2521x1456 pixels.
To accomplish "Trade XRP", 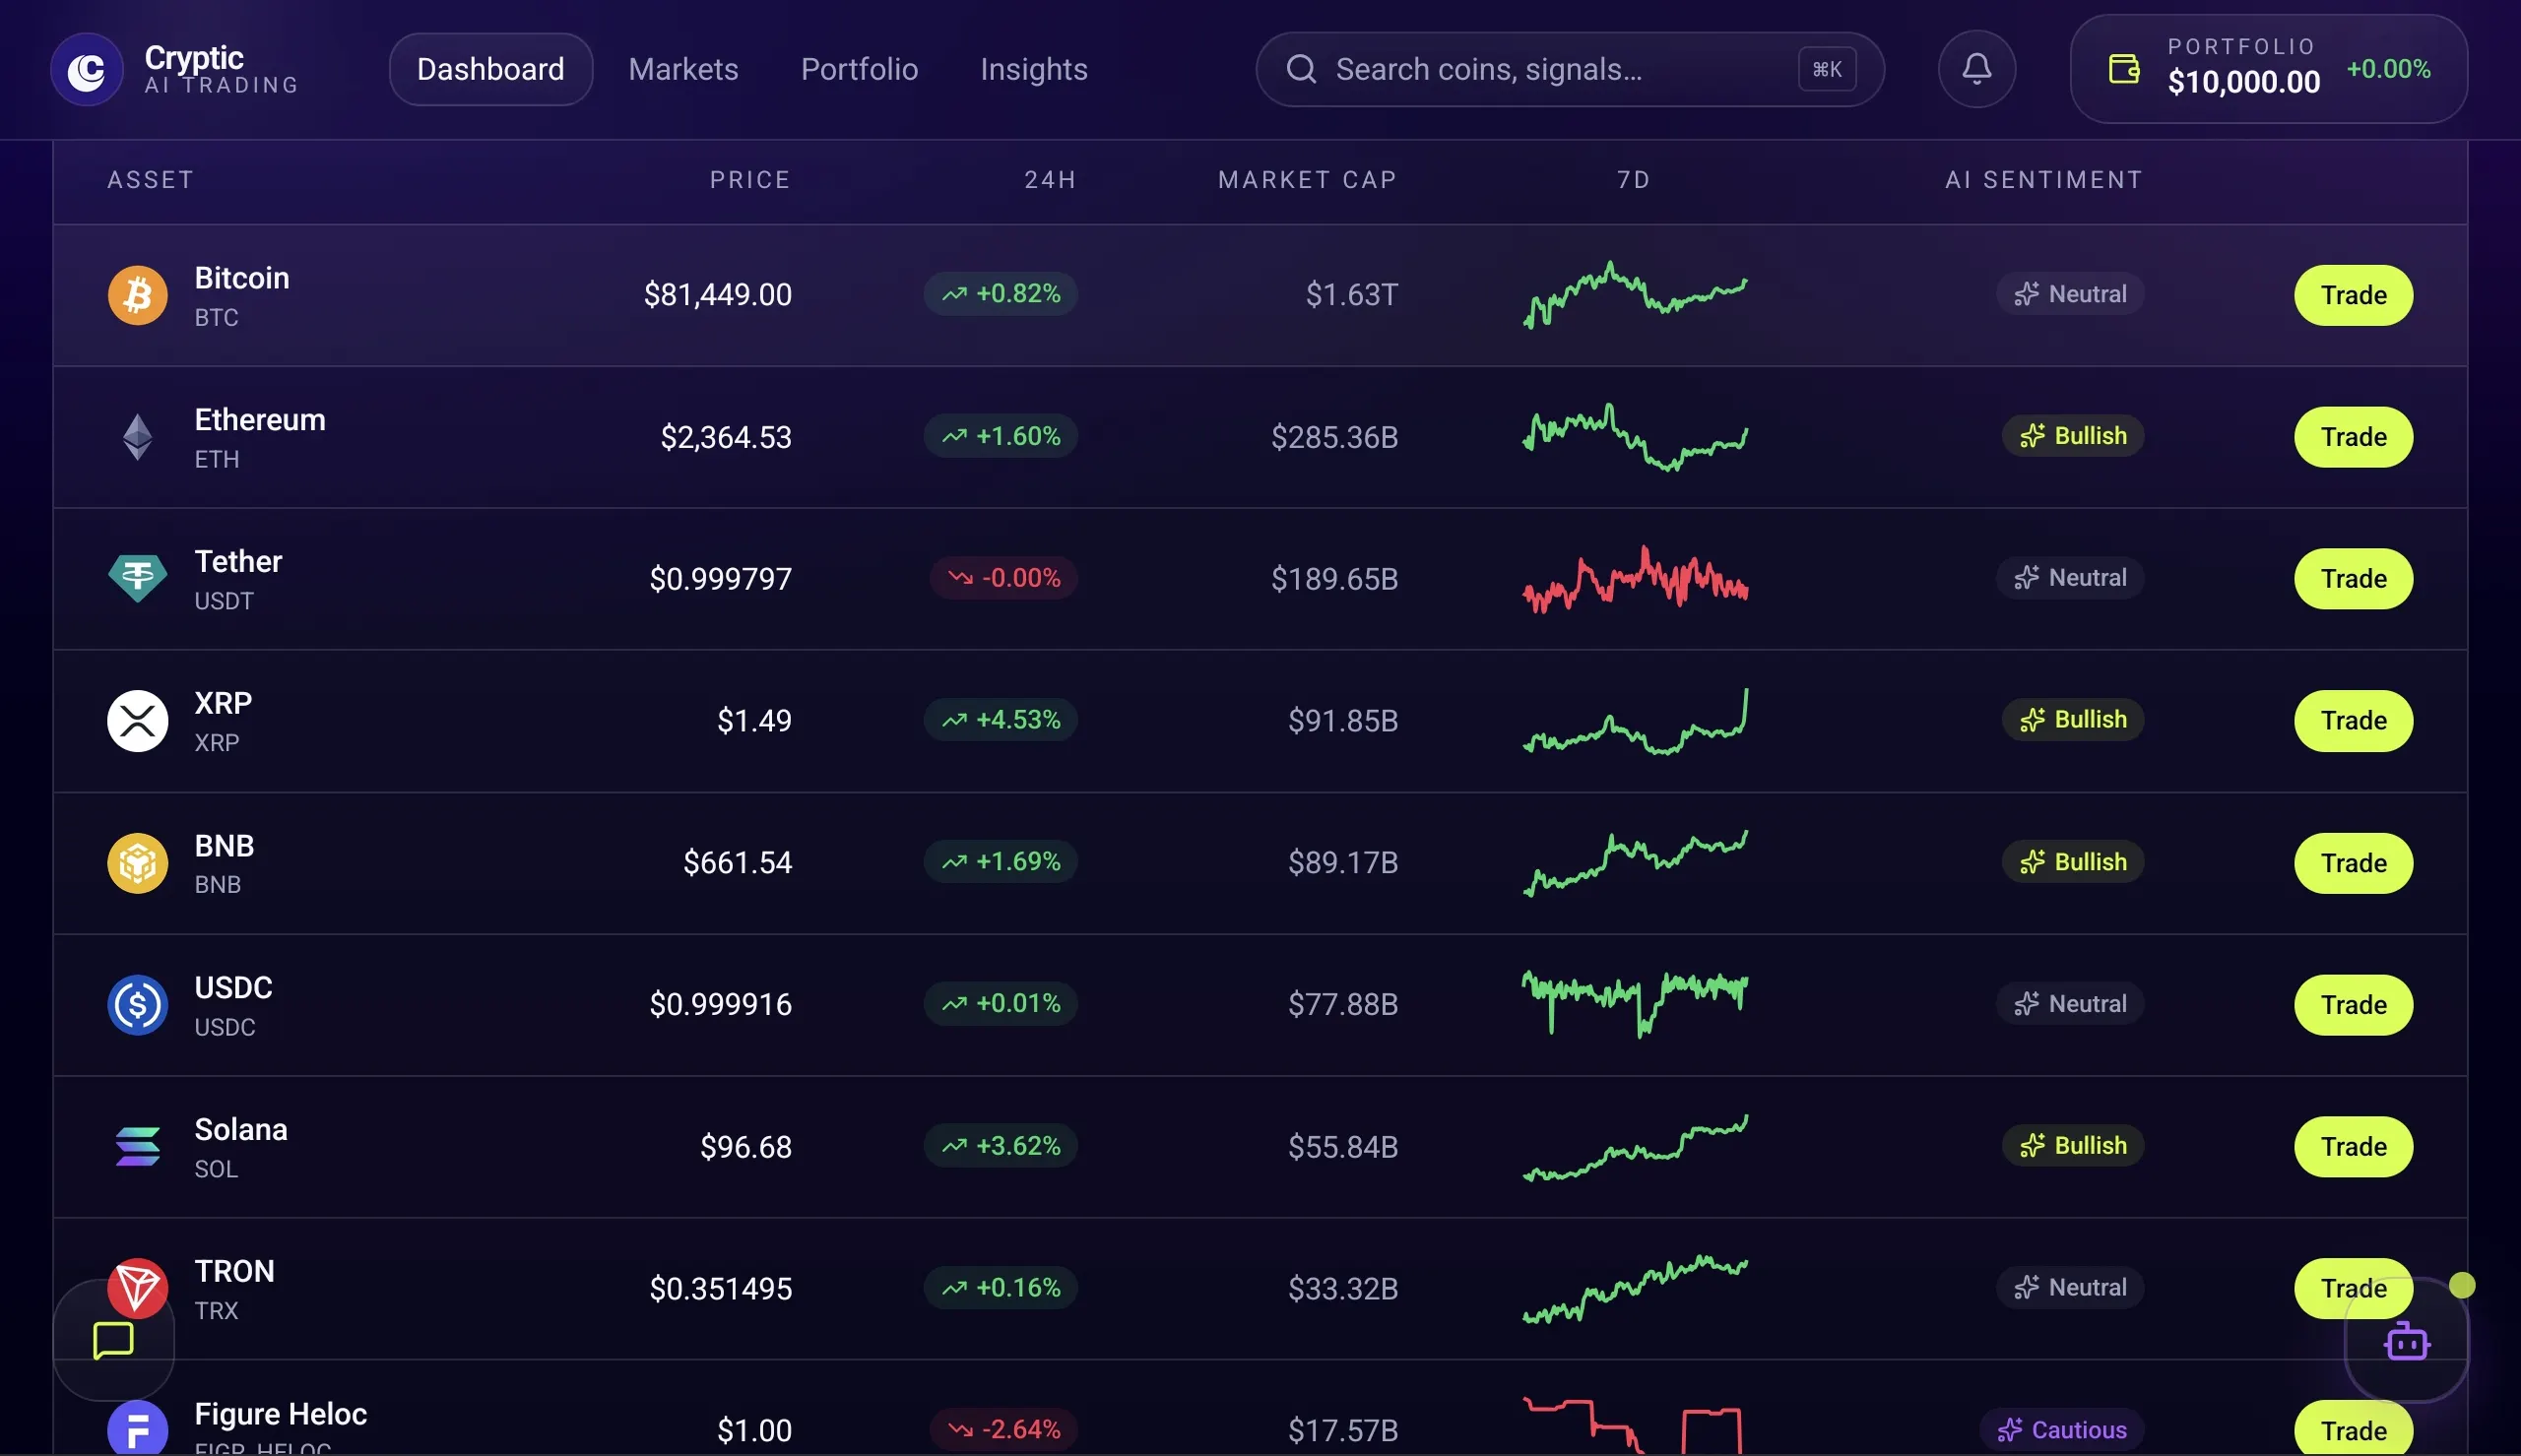I will [x=2353, y=721].
